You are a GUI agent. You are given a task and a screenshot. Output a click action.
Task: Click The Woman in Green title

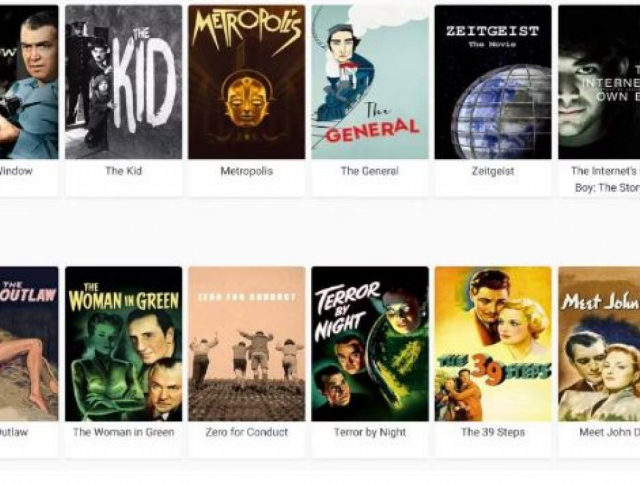click(x=123, y=432)
